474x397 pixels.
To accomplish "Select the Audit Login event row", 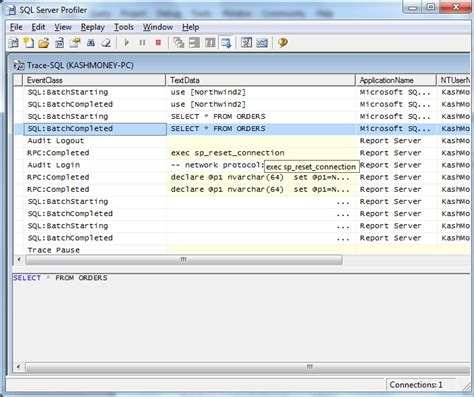I will tap(242, 165).
